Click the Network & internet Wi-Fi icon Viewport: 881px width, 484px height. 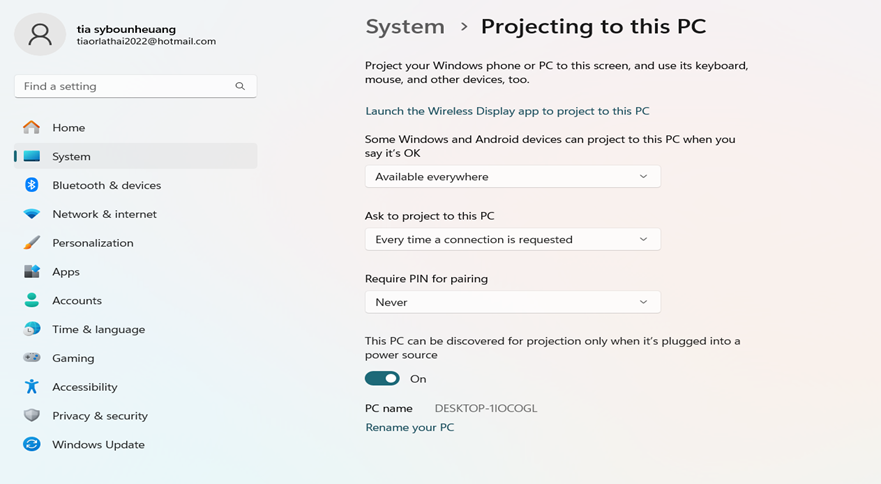click(x=32, y=214)
